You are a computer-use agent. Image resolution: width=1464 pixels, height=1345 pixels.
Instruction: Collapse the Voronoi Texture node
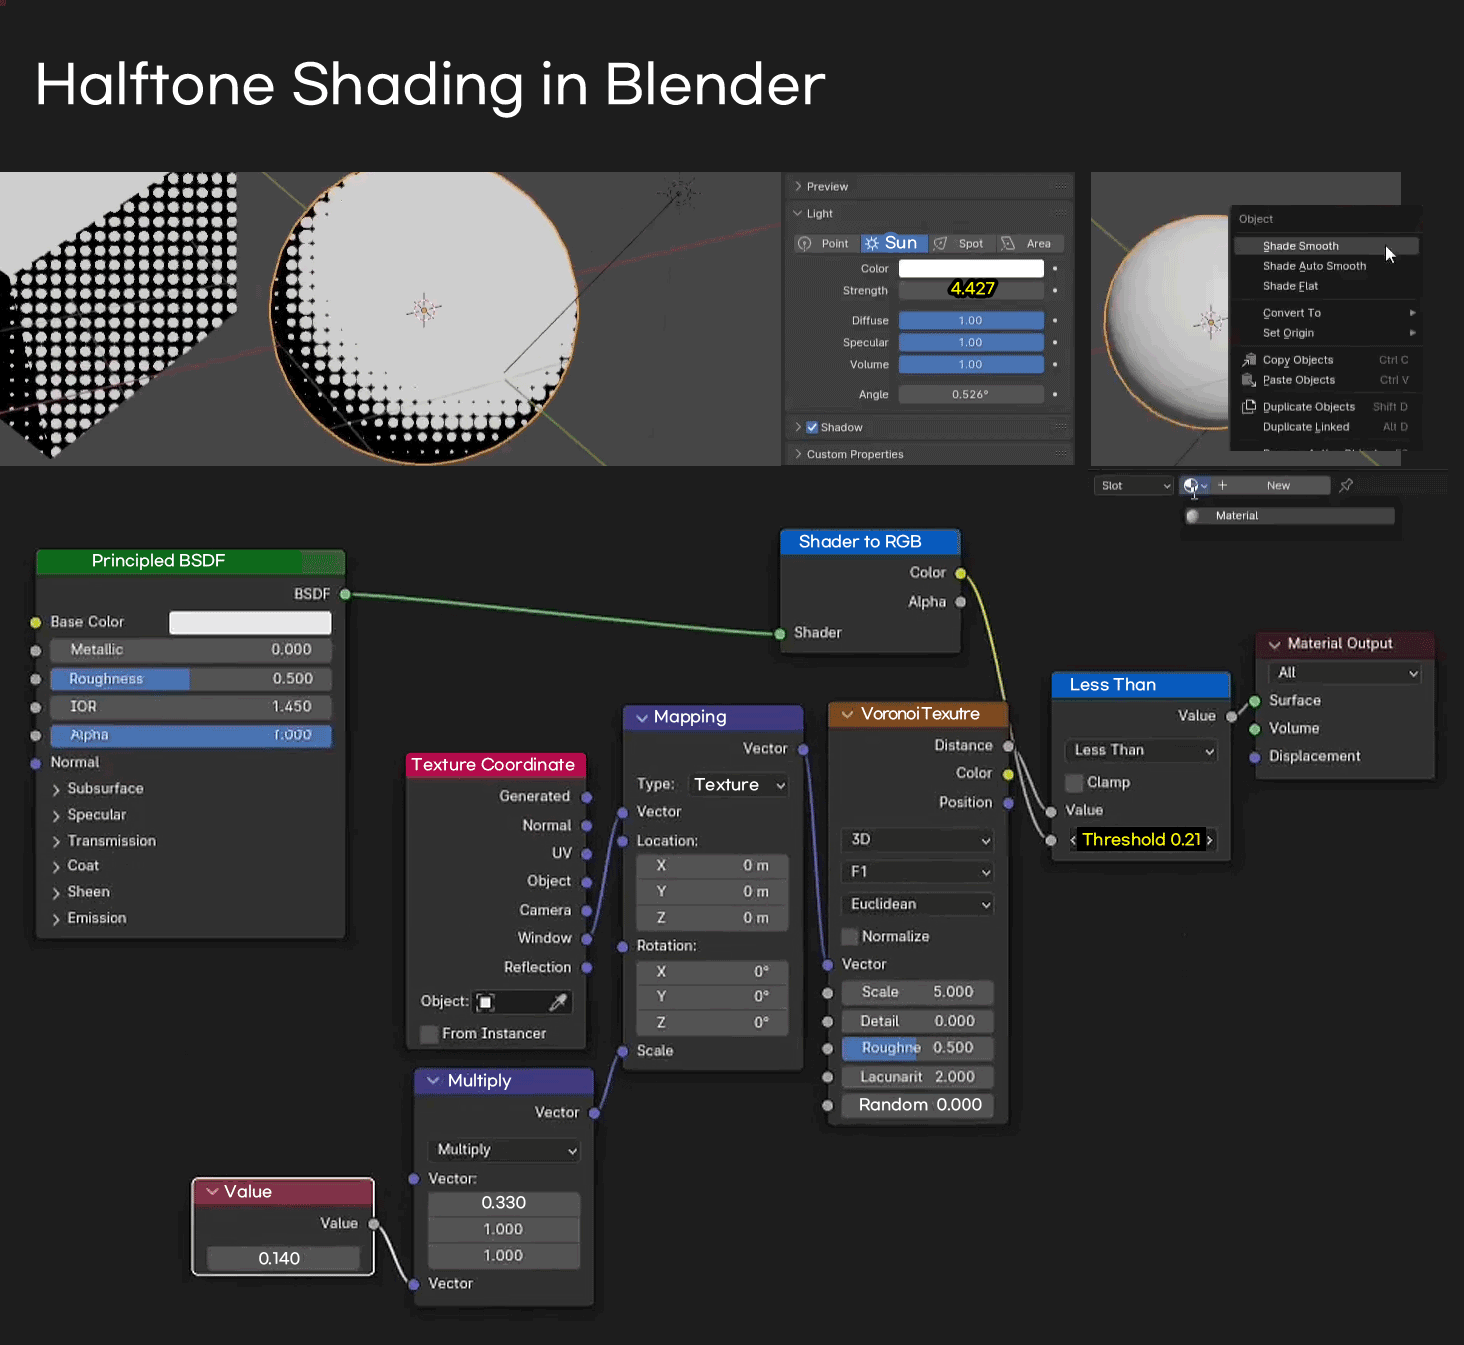pos(847,714)
